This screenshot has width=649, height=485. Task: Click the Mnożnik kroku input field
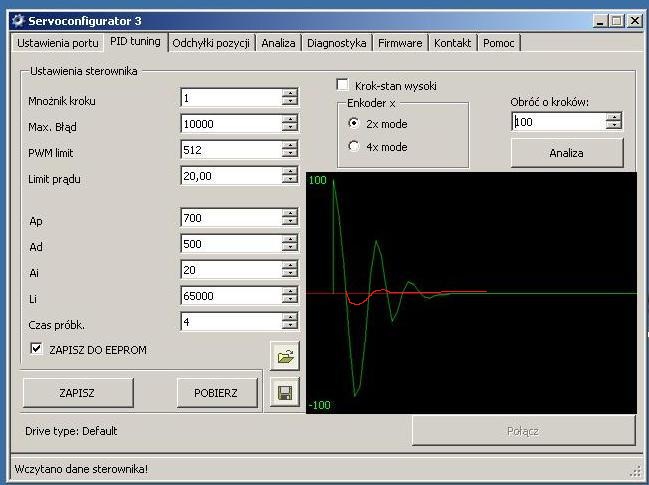coord(231,98)
